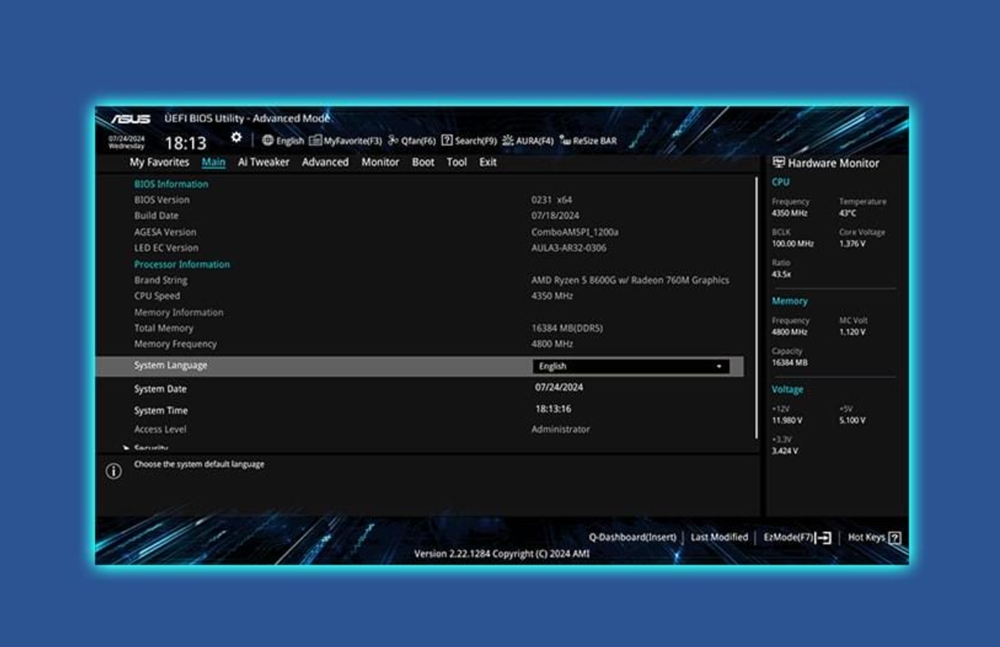Switch to the My Favorites tab

coord(159,162)
